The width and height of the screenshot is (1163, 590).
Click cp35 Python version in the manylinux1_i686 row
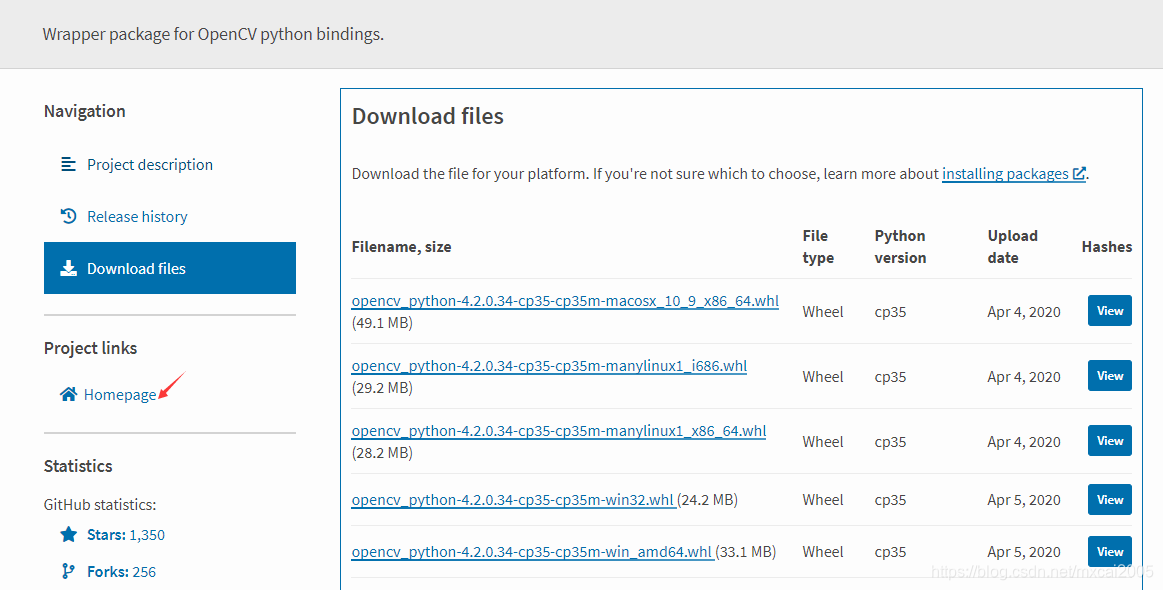[890, 377]
